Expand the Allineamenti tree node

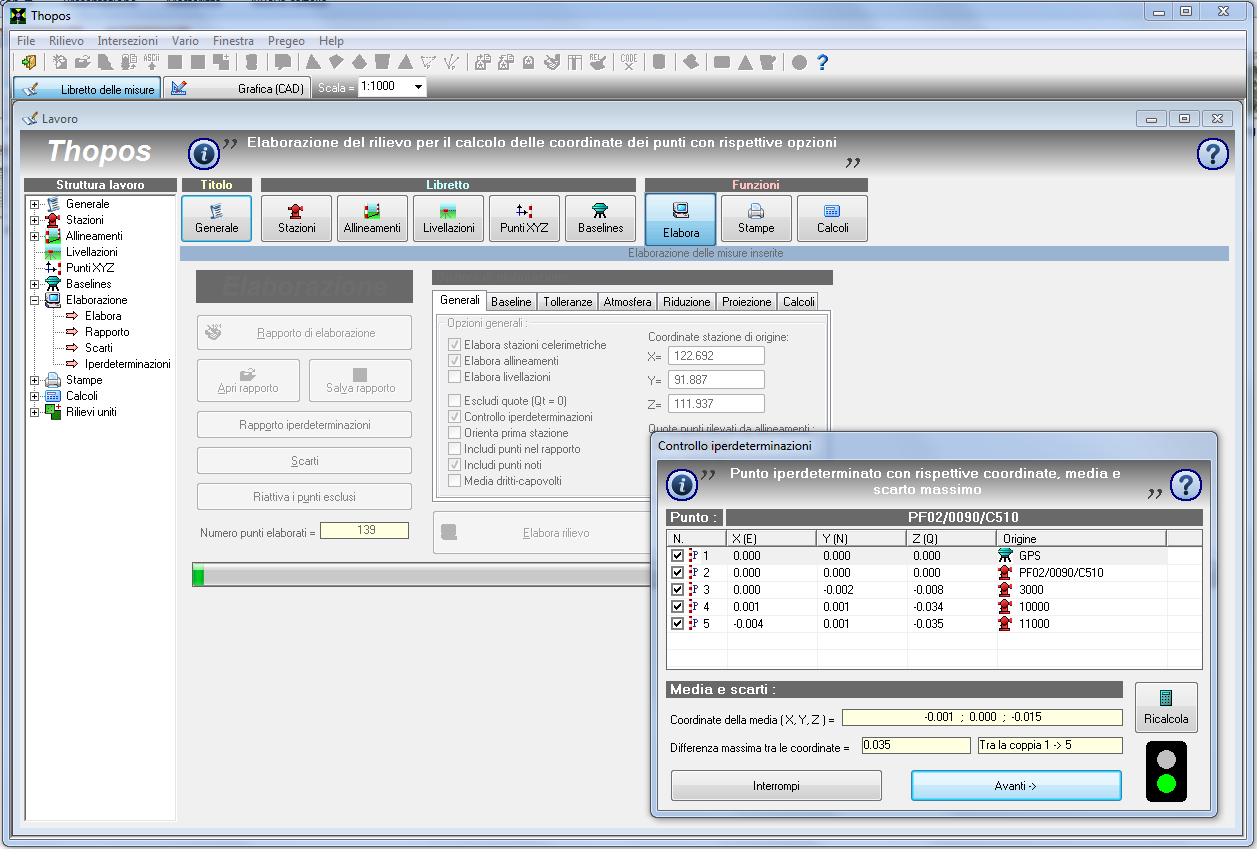[x=34, y=236]
